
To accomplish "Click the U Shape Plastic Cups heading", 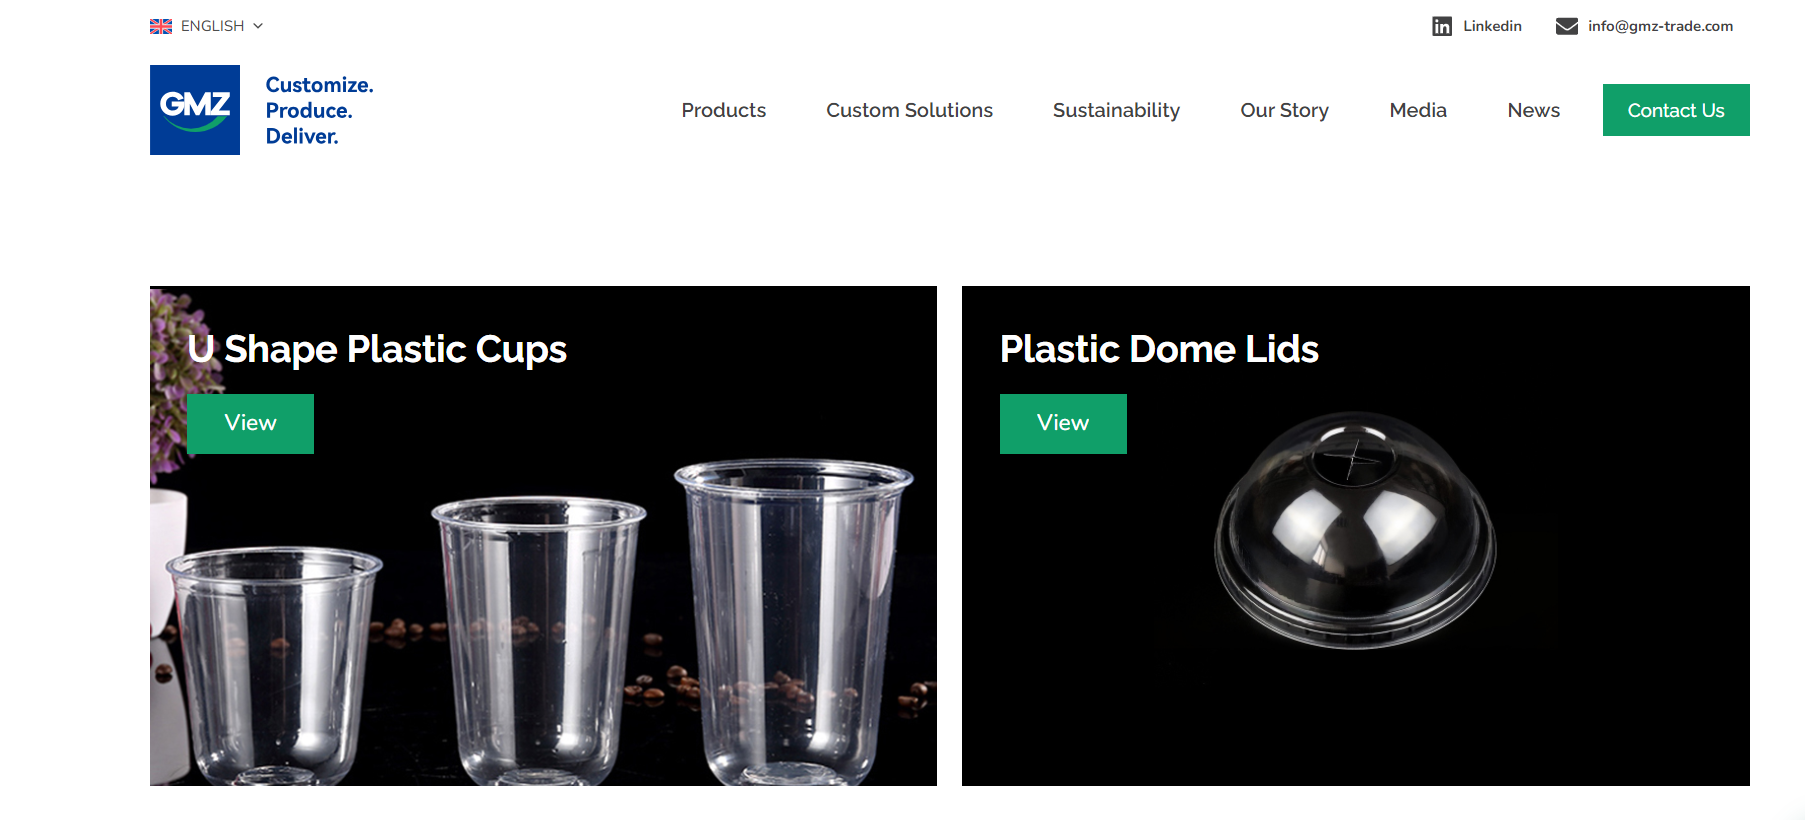I will pyautogui.click(x=377, y=349).
